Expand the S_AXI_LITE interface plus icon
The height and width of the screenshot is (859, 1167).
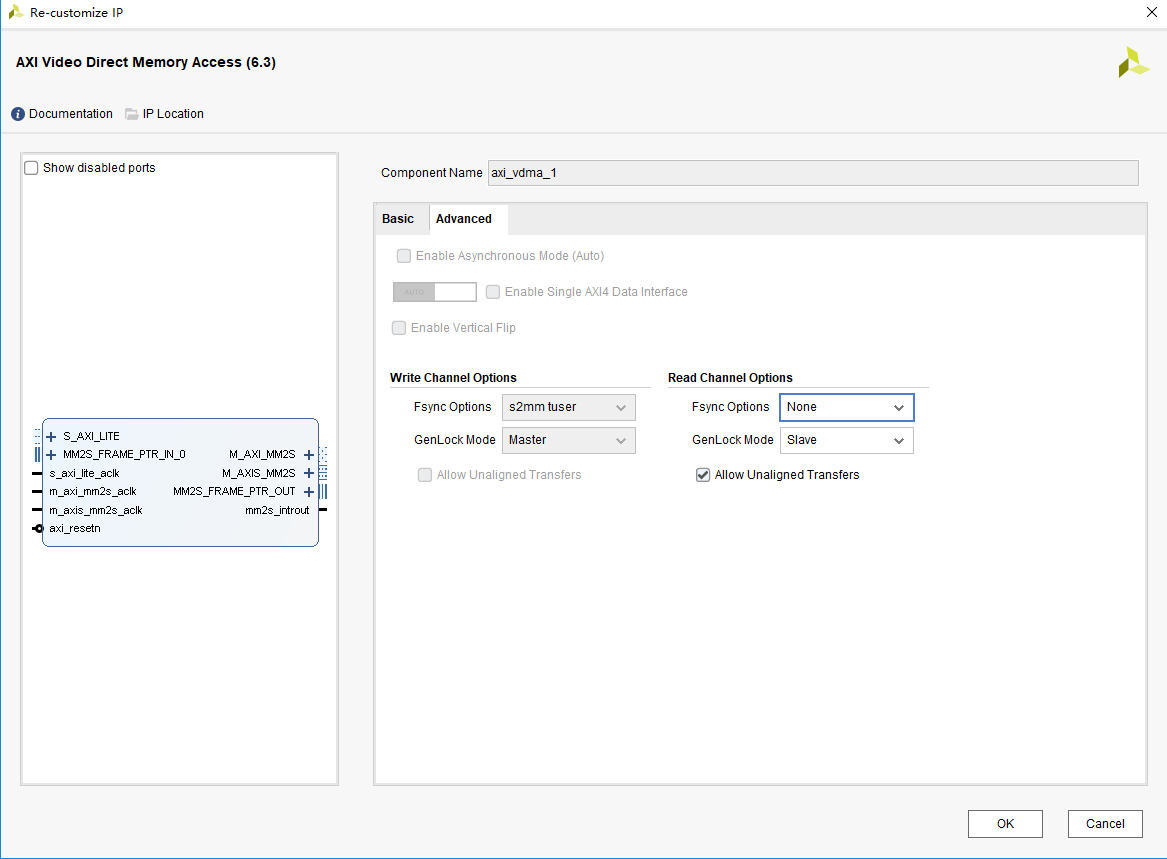click(x=51, y=437)
